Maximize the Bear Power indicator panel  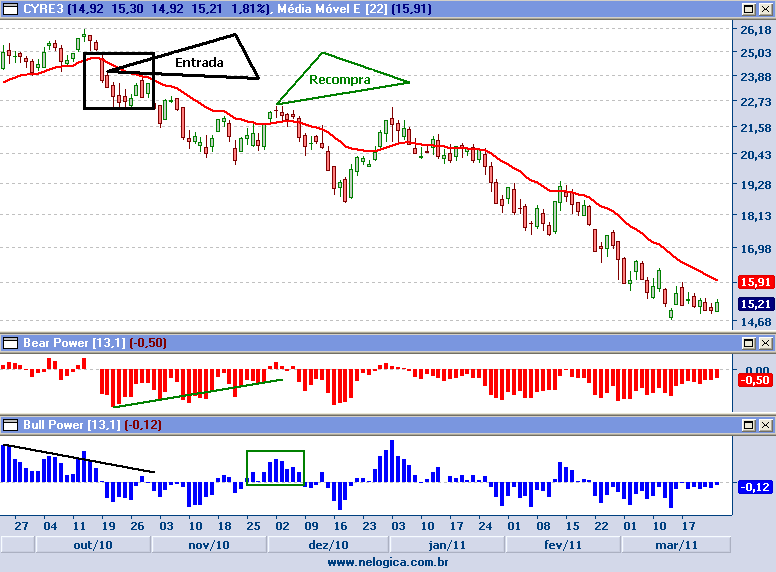748,344
